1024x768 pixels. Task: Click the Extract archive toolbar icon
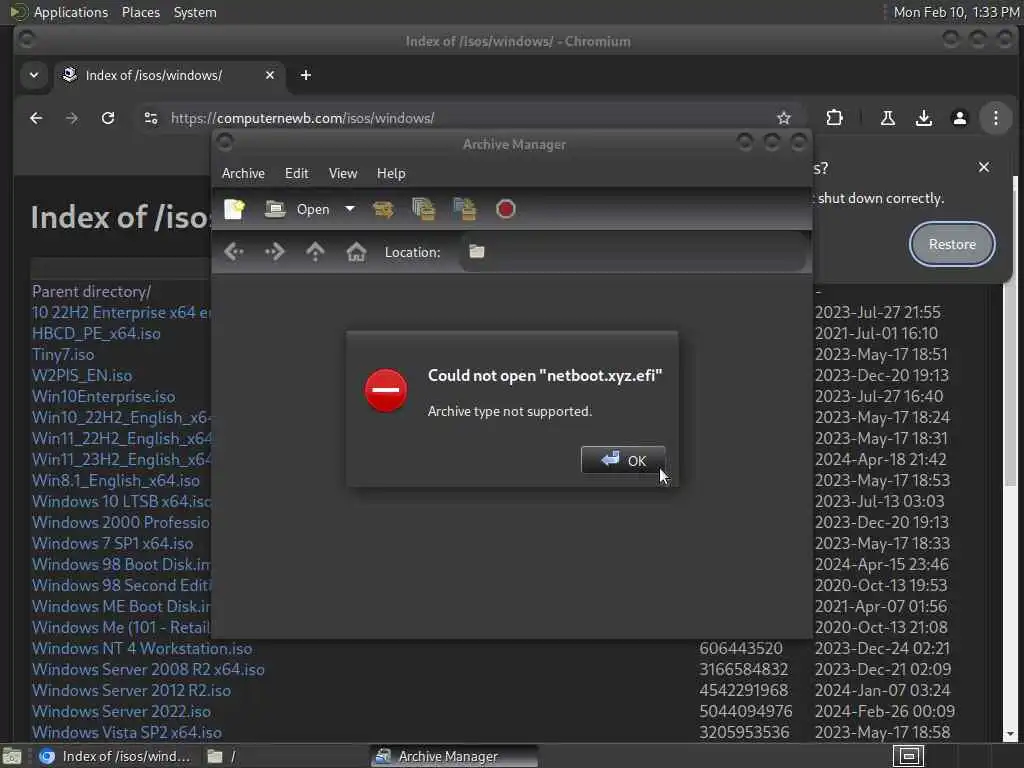[x=383, y=209]
